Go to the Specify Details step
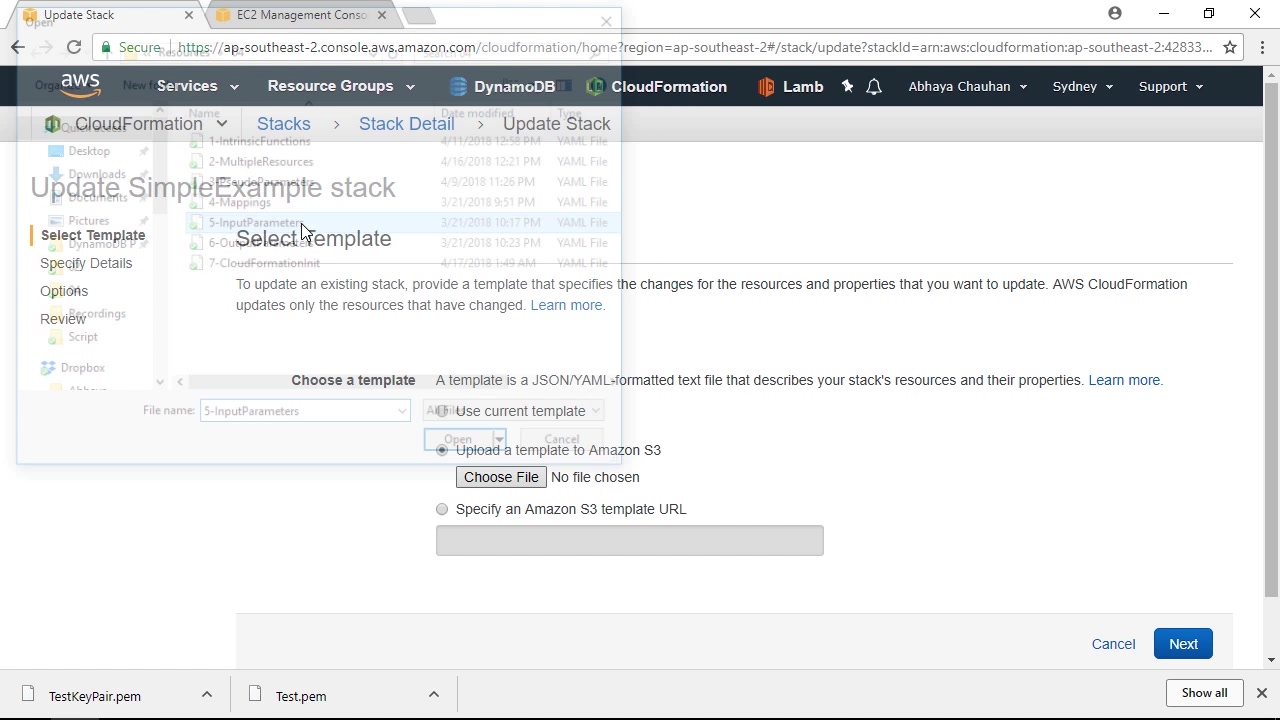This screenshot has width=1280, height=720. (x=86, y=263)
